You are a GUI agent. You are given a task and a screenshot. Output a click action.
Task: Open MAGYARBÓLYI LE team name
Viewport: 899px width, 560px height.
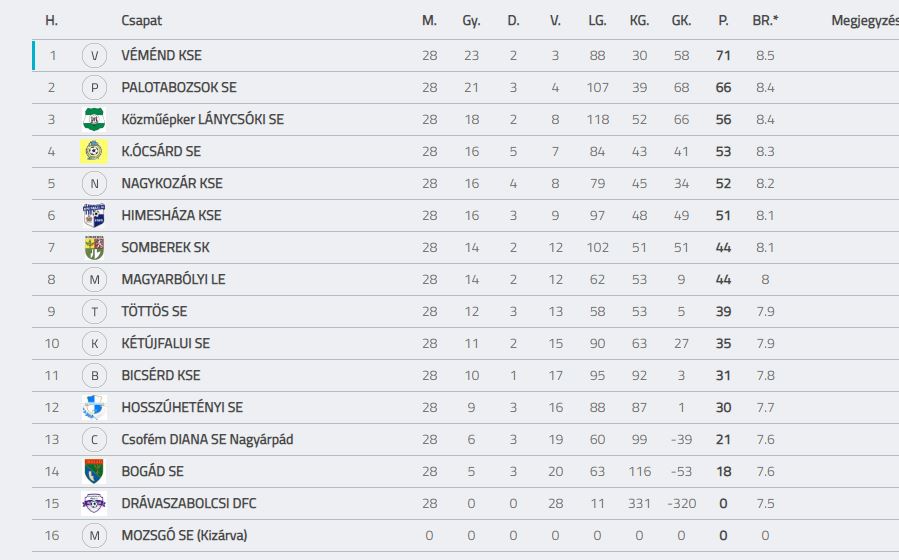click(x=173, y=280)
